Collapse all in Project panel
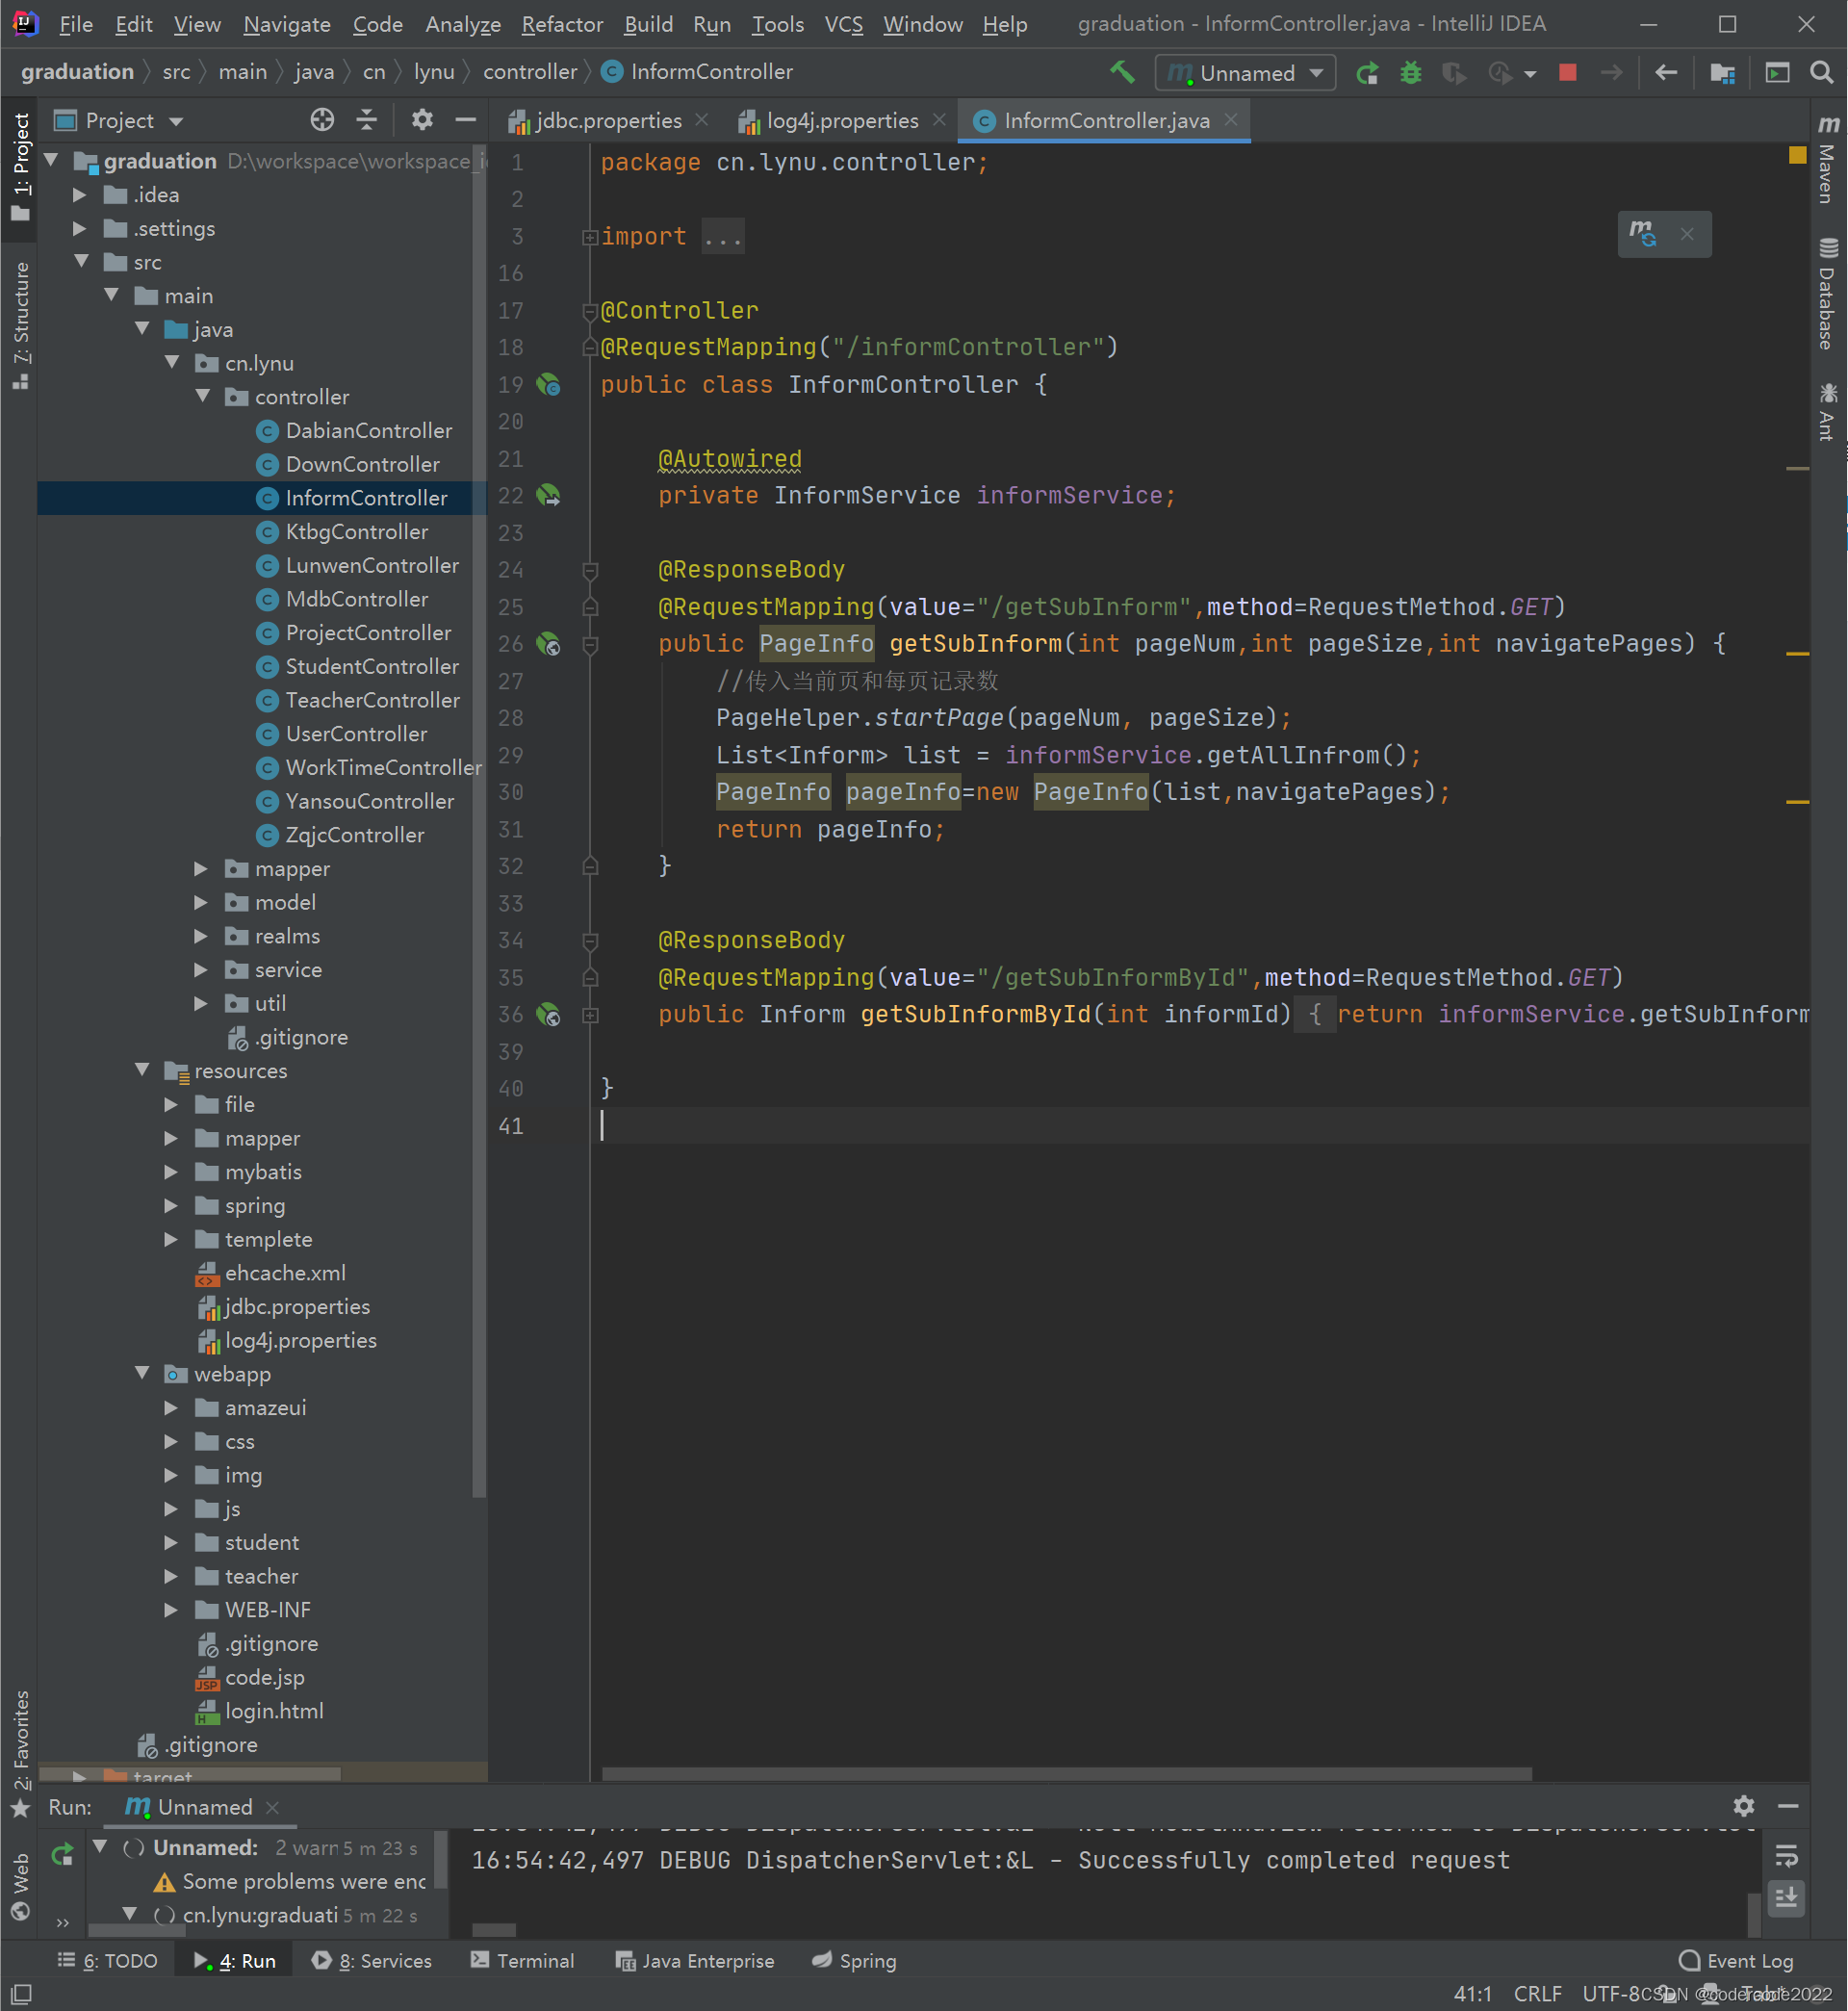The height and width of the screenshot is (2011, 1848). point(367,120)
